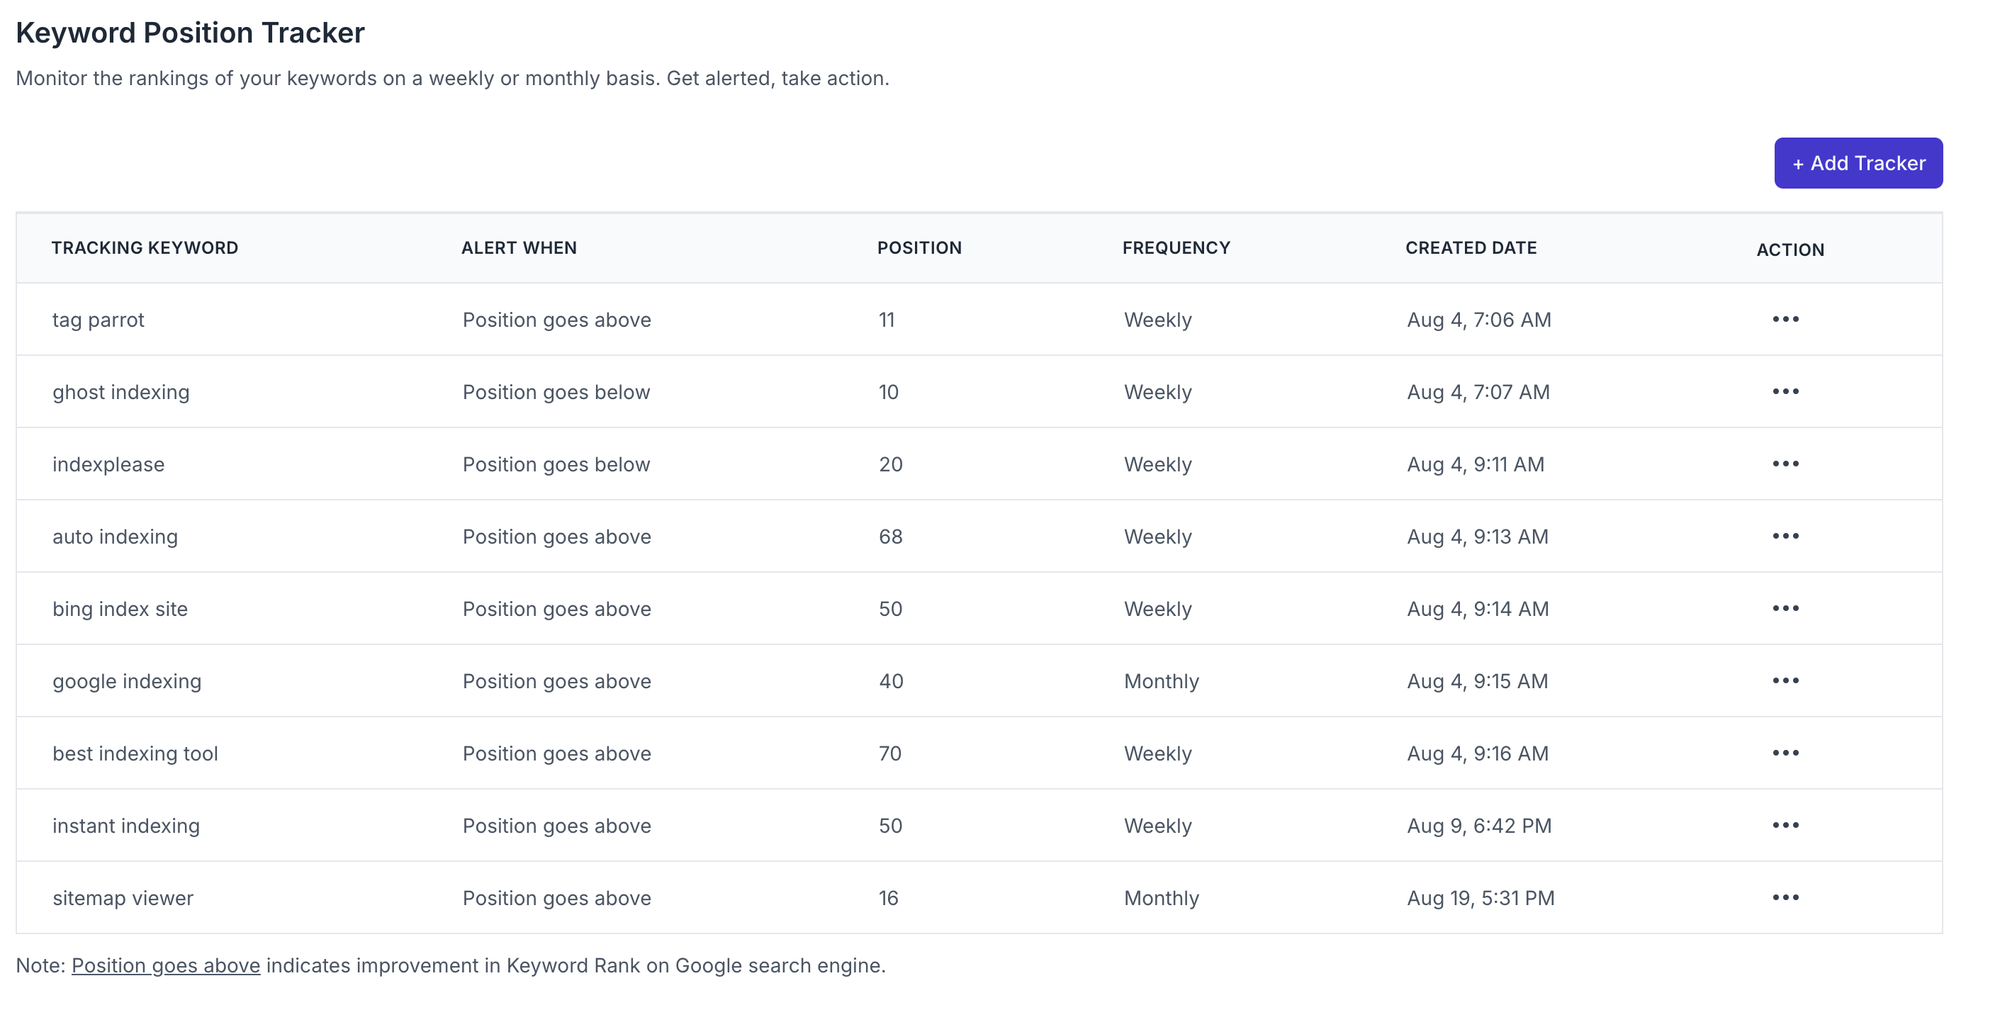Screen dimensions: 2000x1015
Task: Click Aug 19, 5:31 PM created date
Action: tap(1480, 898)
